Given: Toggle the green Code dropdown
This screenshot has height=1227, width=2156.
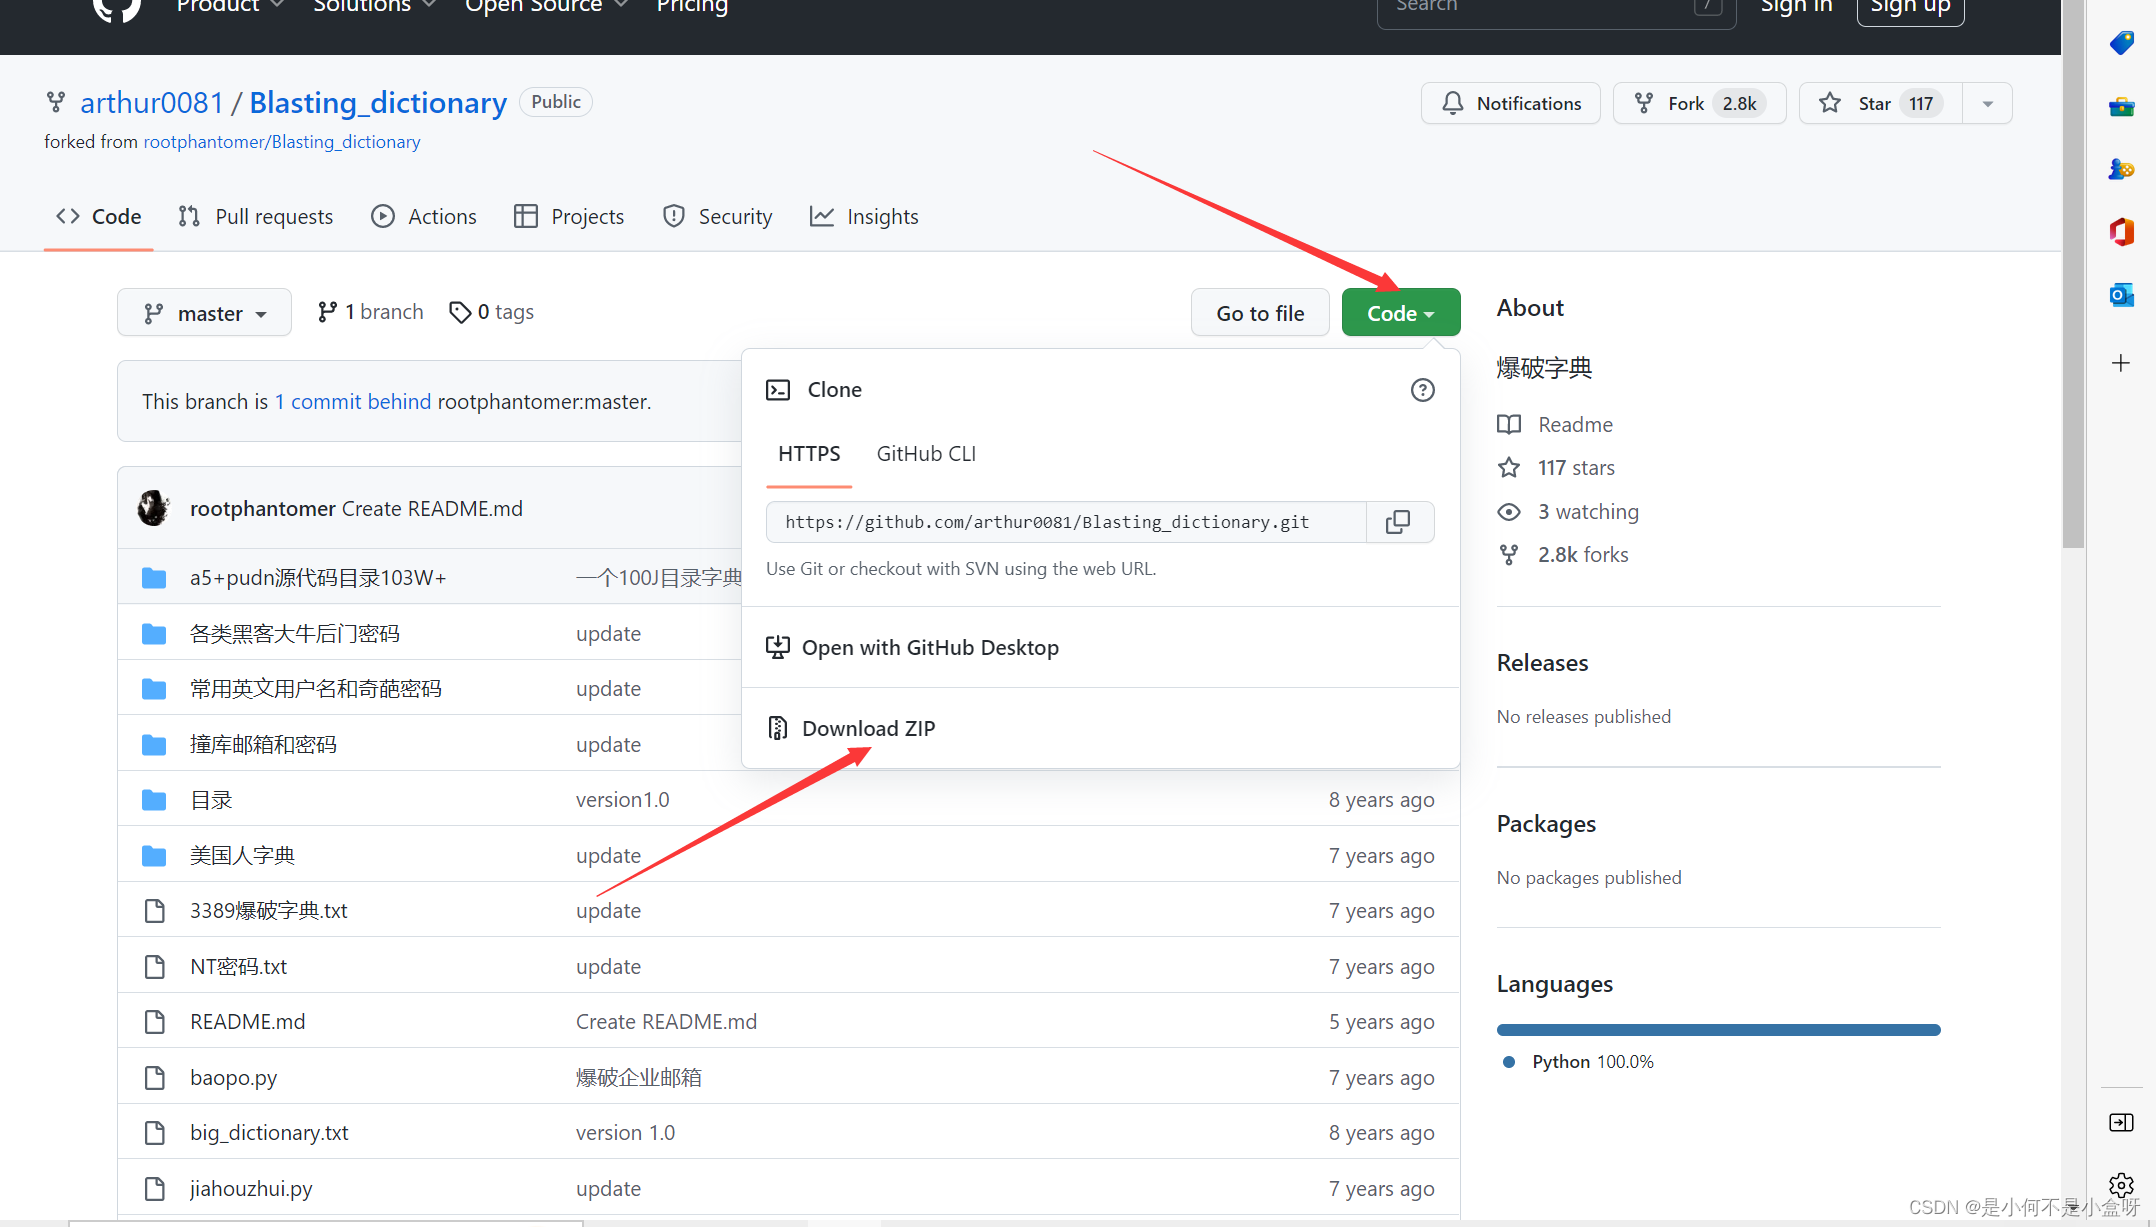Looking at the screenshot, I should coord(1400,313).
